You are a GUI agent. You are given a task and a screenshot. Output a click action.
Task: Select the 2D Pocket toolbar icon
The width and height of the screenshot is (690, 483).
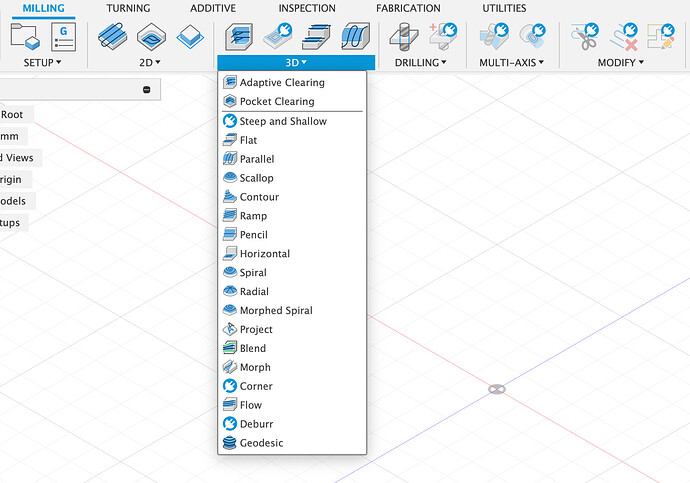click(151, 37)
